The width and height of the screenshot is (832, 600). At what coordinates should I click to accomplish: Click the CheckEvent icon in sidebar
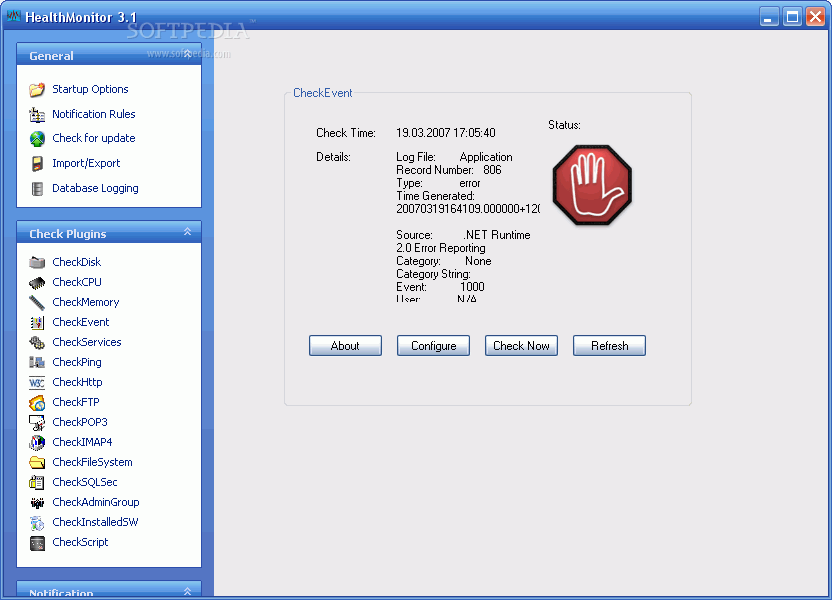coord(37,323)
